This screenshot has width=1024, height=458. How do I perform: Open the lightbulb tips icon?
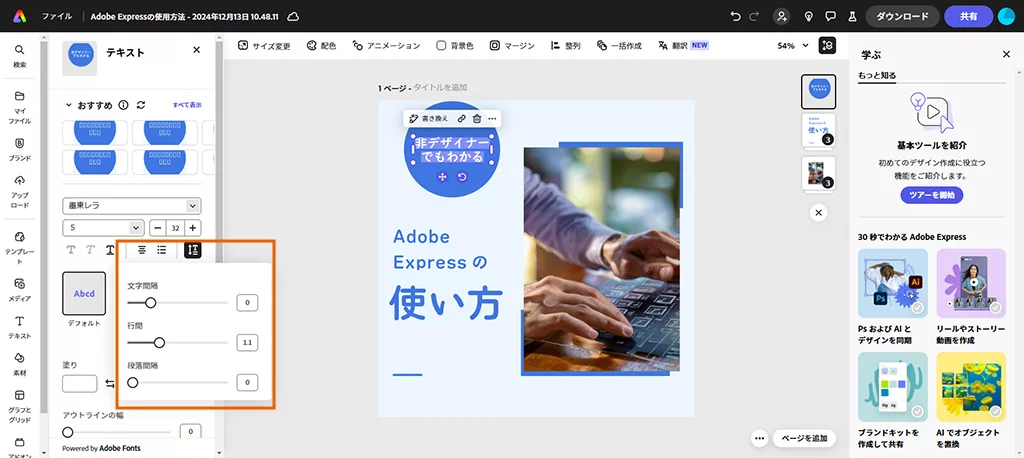click(809, 16)
